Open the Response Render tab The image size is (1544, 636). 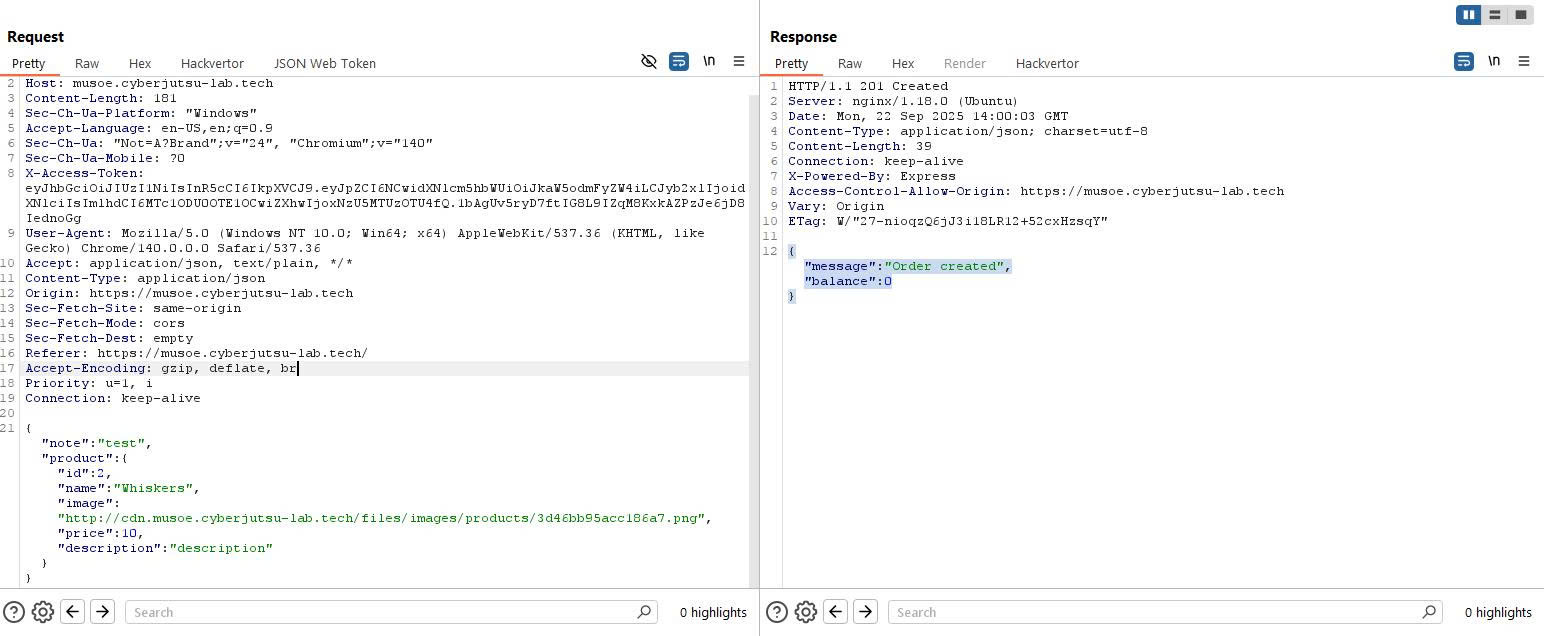(x=965, y=63)
